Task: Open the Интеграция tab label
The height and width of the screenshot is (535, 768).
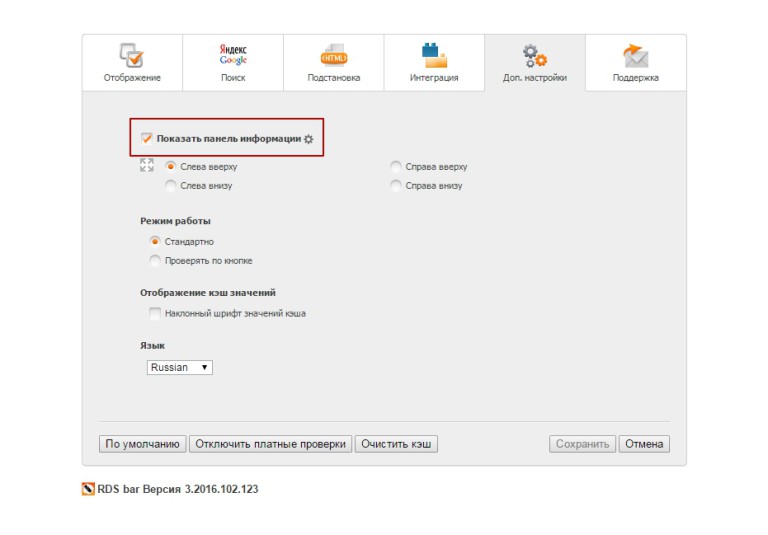Action: [434, 78]
